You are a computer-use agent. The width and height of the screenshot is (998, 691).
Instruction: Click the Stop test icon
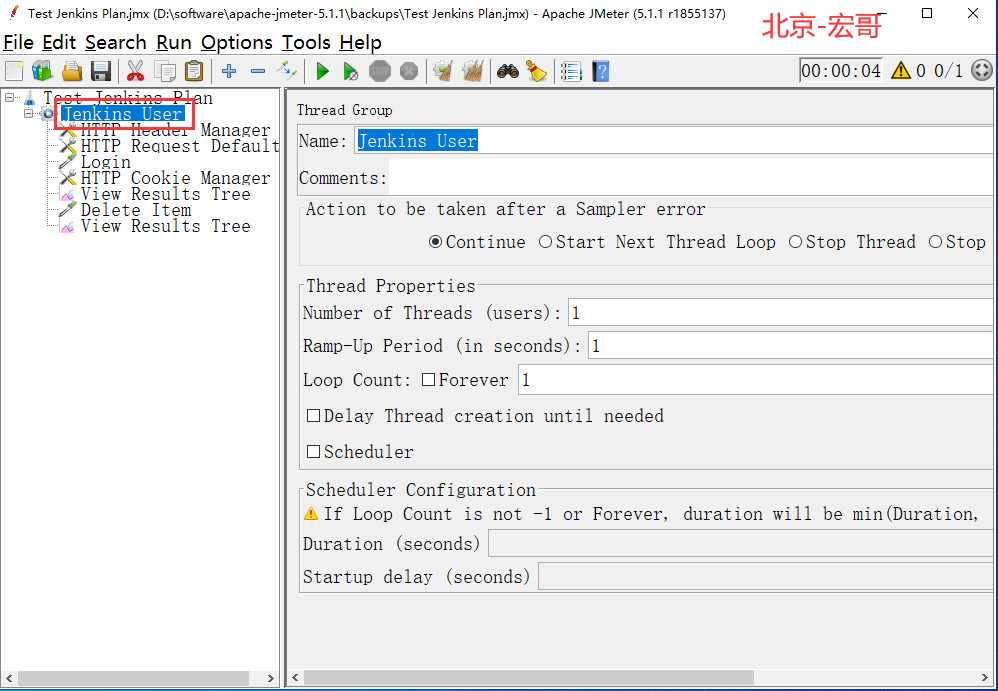click(x=380, y=71)
